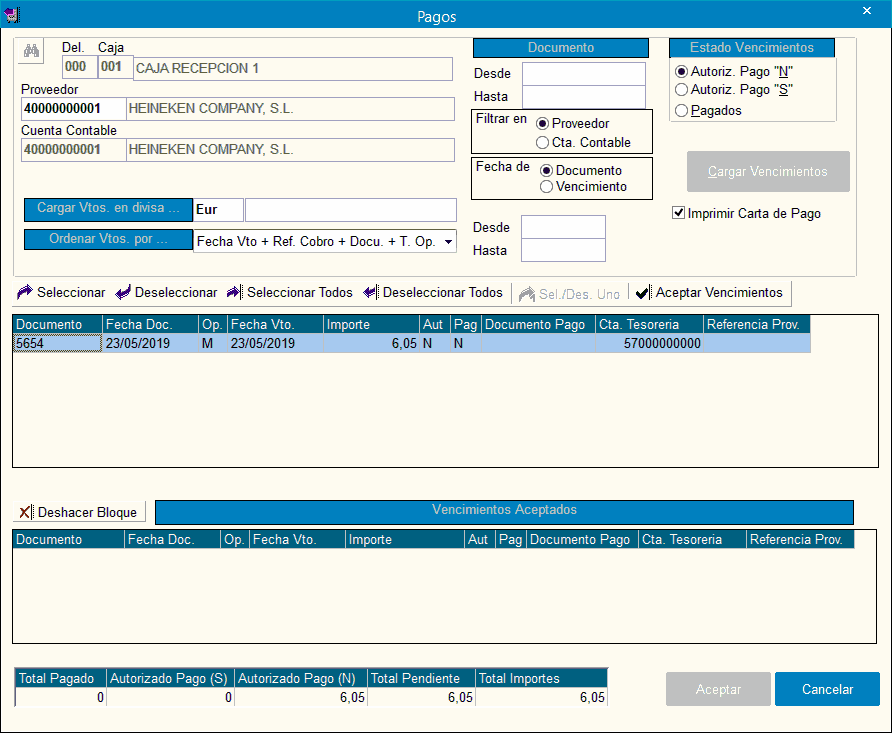Viewport: 892px width, 733px height.
Task: Set Fecha de to Vencimiento
Action: point(546,187)
